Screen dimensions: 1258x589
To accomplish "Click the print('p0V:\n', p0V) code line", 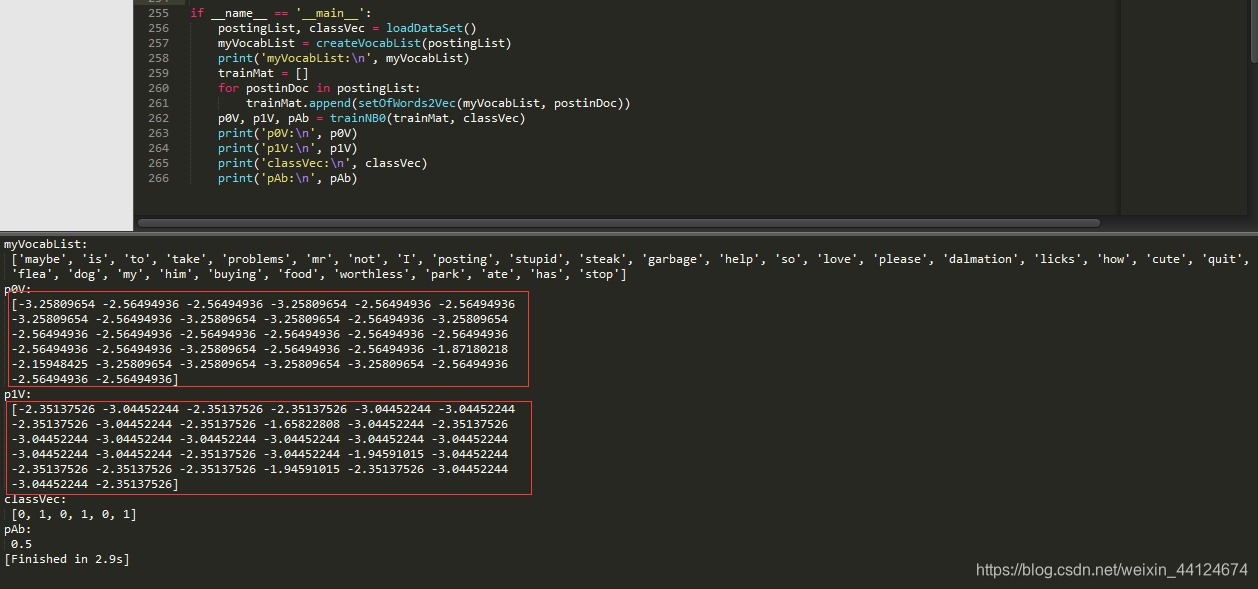I will click(288, 133).
